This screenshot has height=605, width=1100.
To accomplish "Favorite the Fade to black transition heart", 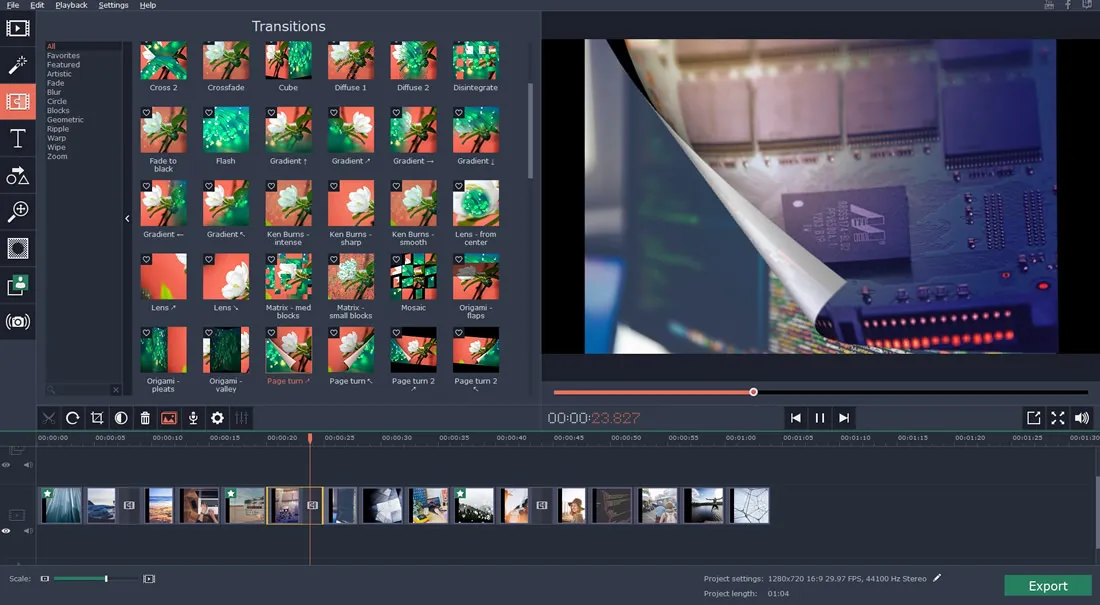I will (146, 113).
